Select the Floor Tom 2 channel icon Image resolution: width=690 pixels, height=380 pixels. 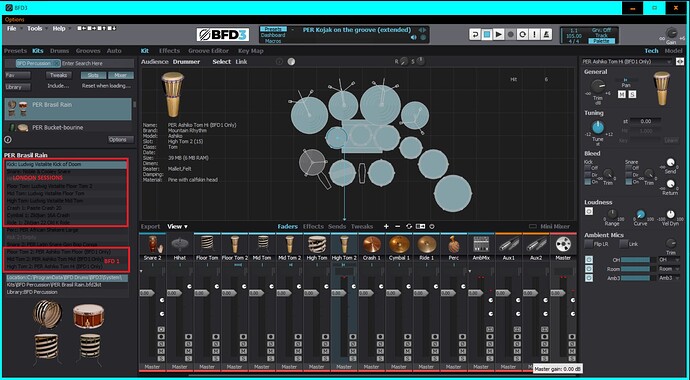click(x=235, y=244)
